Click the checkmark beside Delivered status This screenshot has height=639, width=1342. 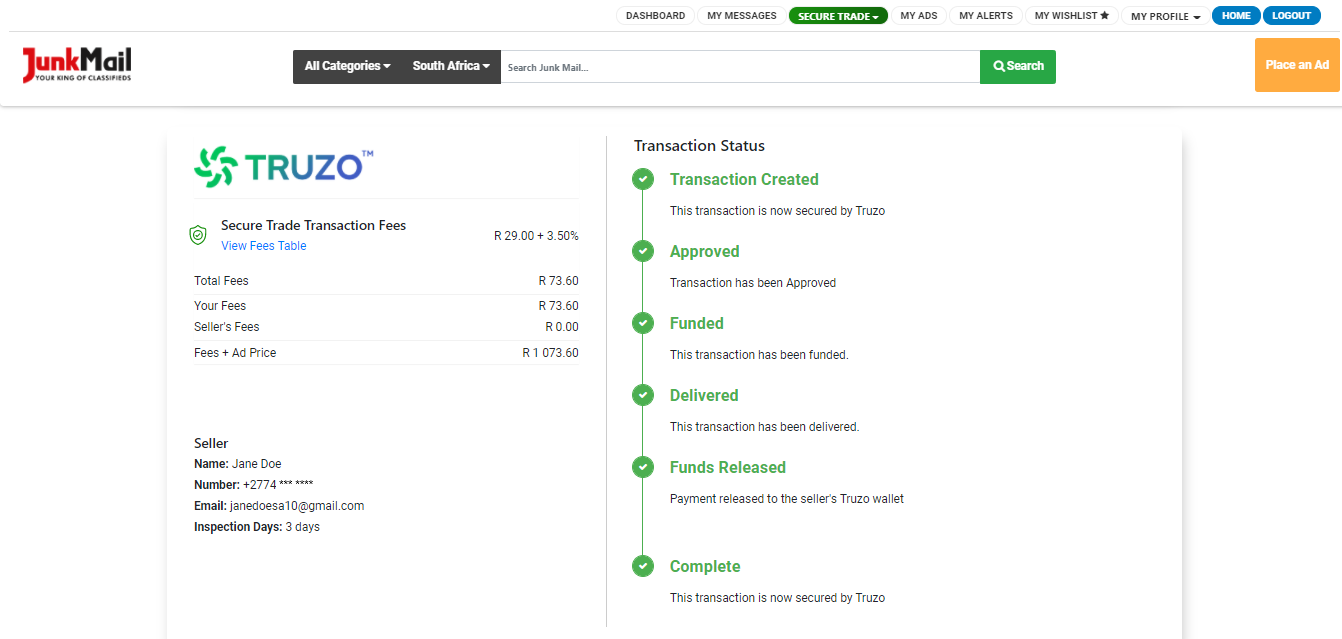click(643, 395)
